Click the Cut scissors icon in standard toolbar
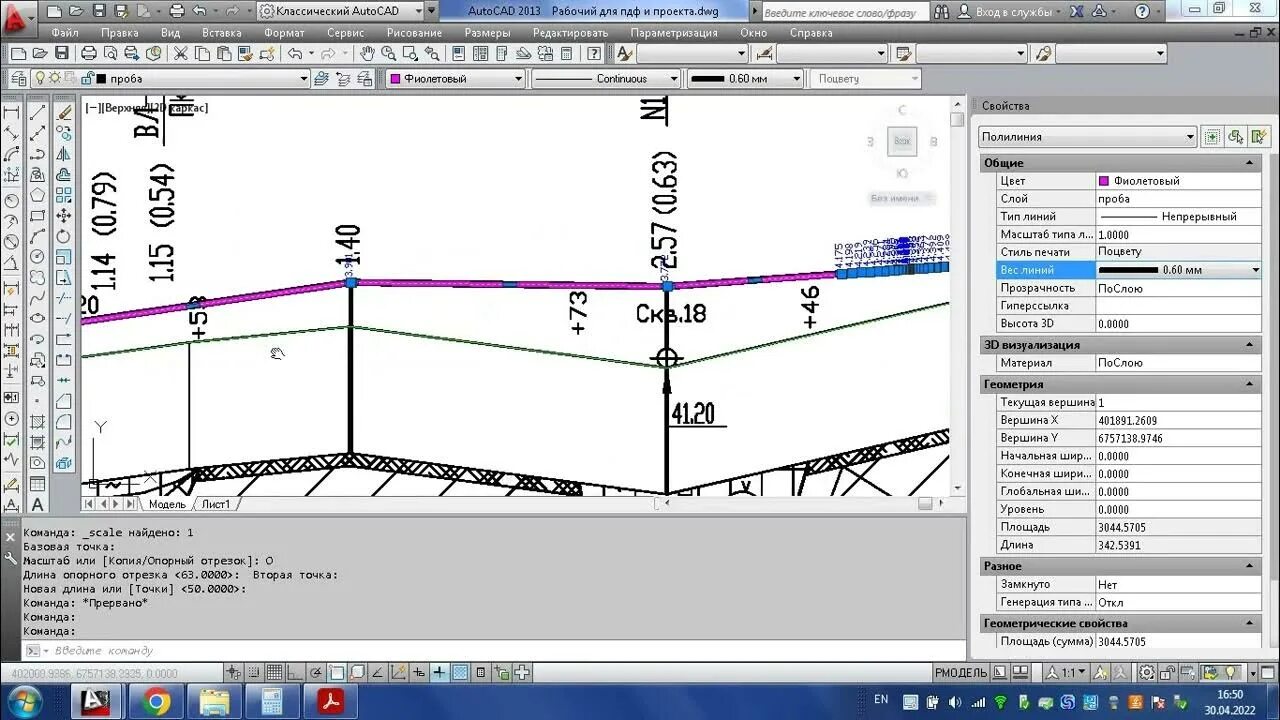 click(180, 53)
